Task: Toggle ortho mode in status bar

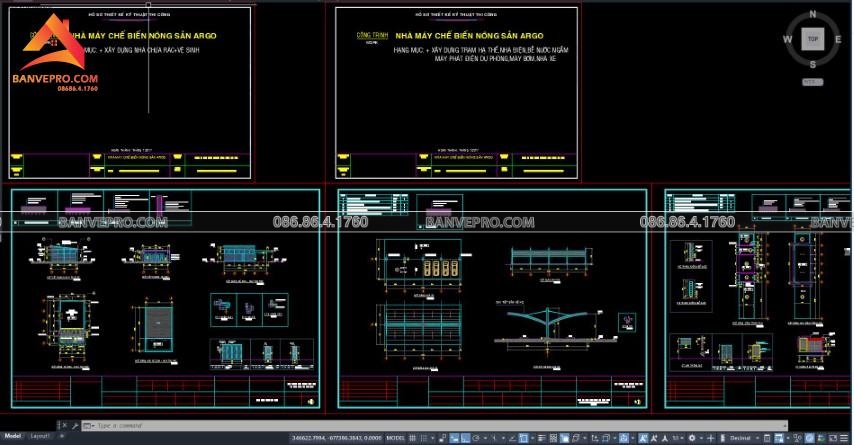Action: tap(466, 438)
